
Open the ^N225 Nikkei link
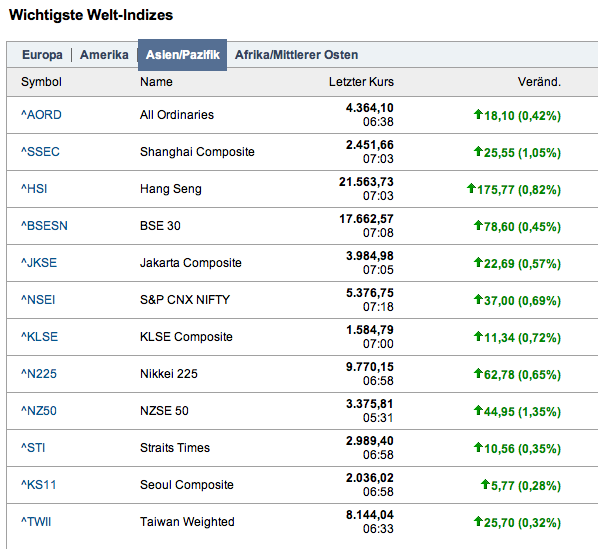click(39, 374)
